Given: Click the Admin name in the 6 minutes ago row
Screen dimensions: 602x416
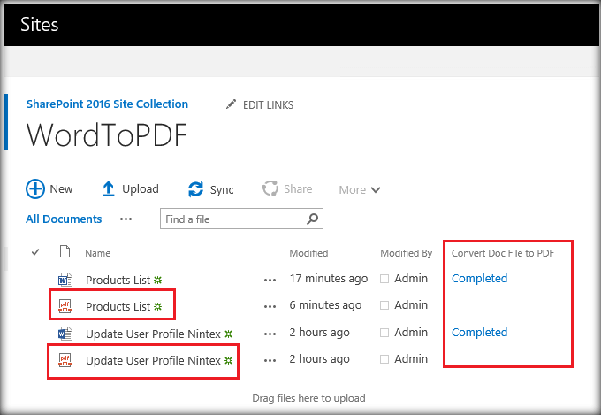Looking at the screenshot, I should pos(411,305).
